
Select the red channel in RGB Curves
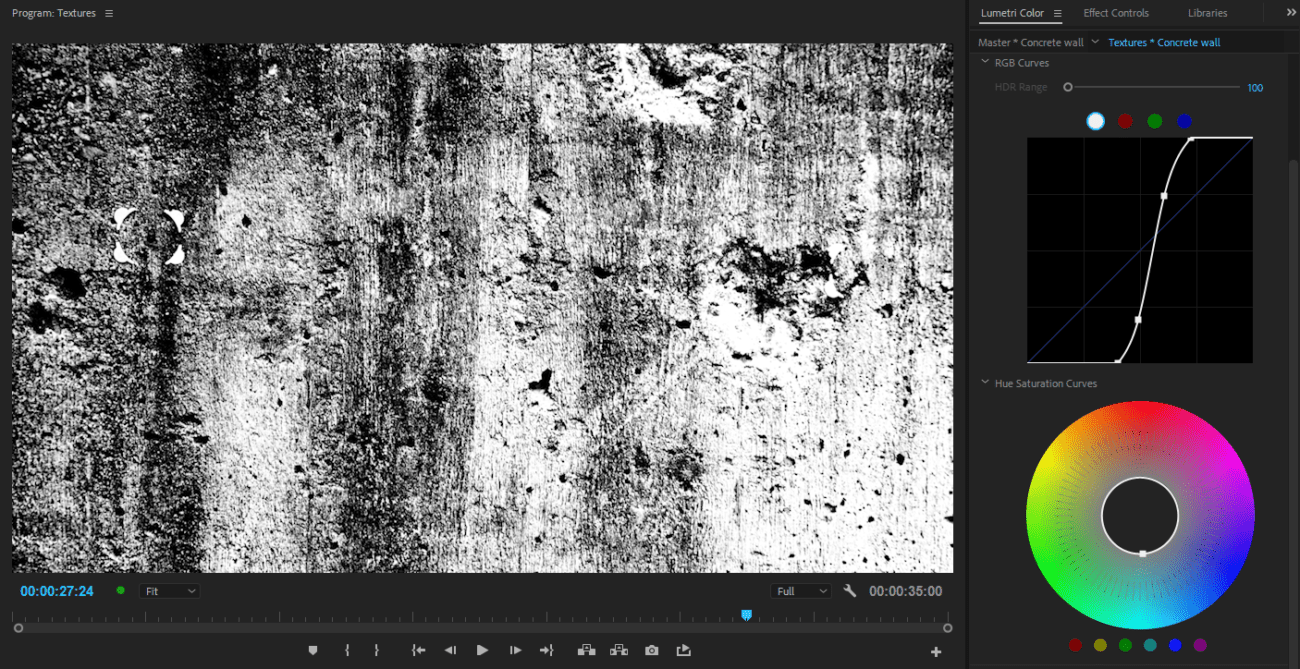click(1124, 120)
